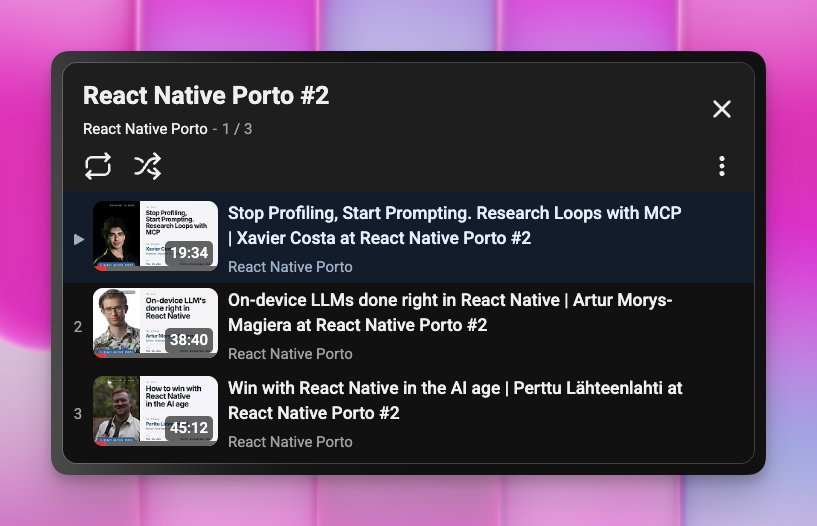Click the index number 3 beside Win with React Native
The image size is (817, 526).
coord(78,414)
